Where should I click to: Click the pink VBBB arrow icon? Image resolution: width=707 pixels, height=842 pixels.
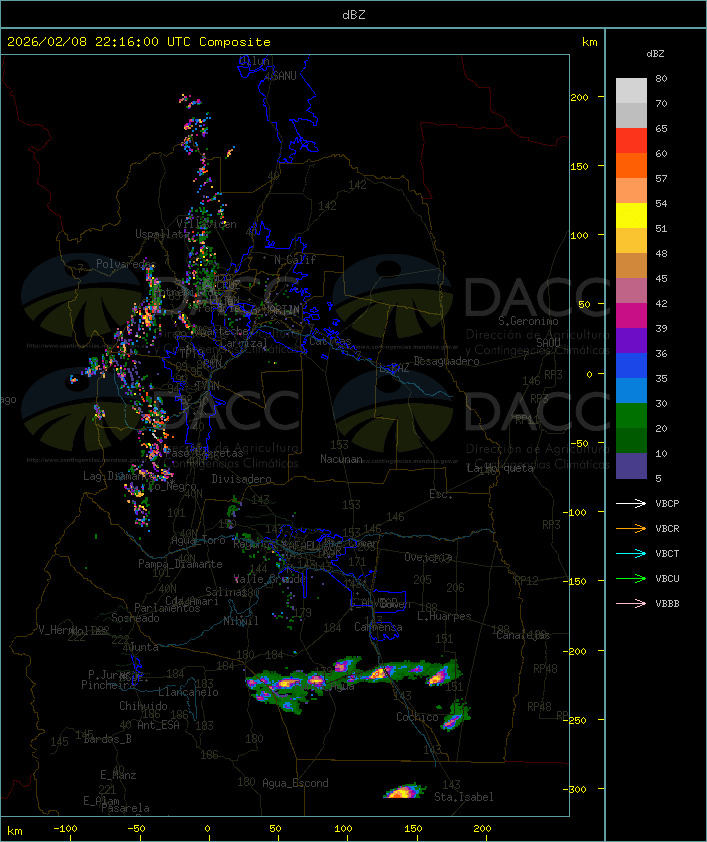(x=631, y=603)
